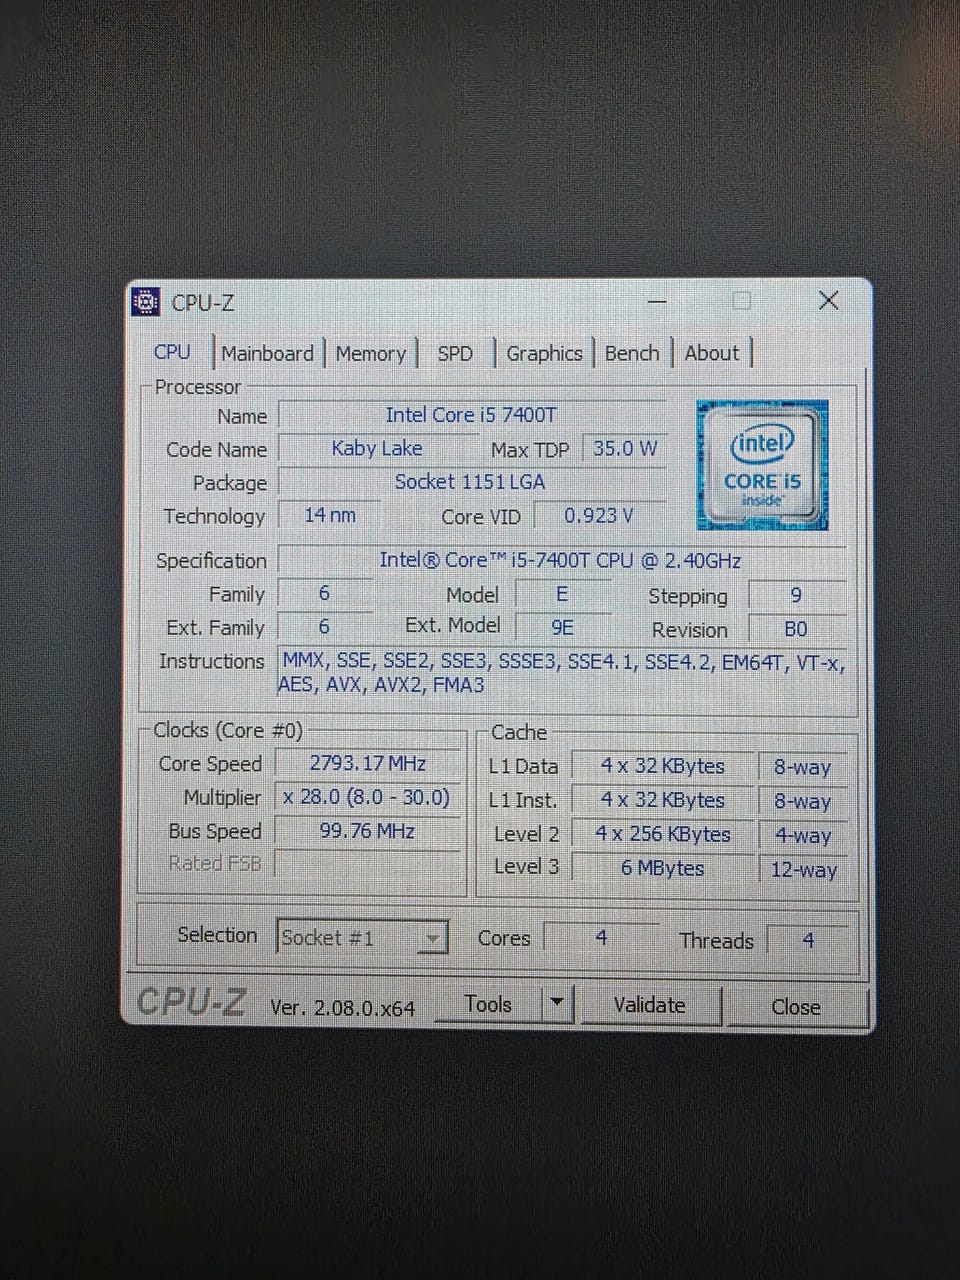The height and width of the screenshot is (1280, 960).
Task: Click the Model value E
Action: tap(562, 594)
